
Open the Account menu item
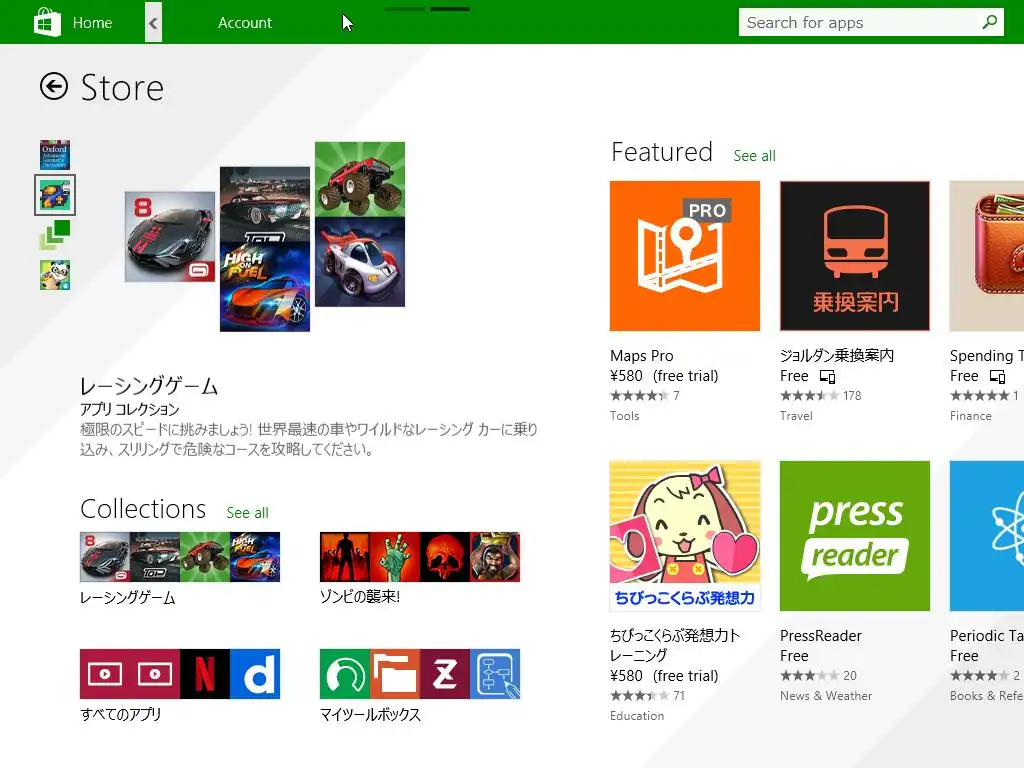(245, 23)
